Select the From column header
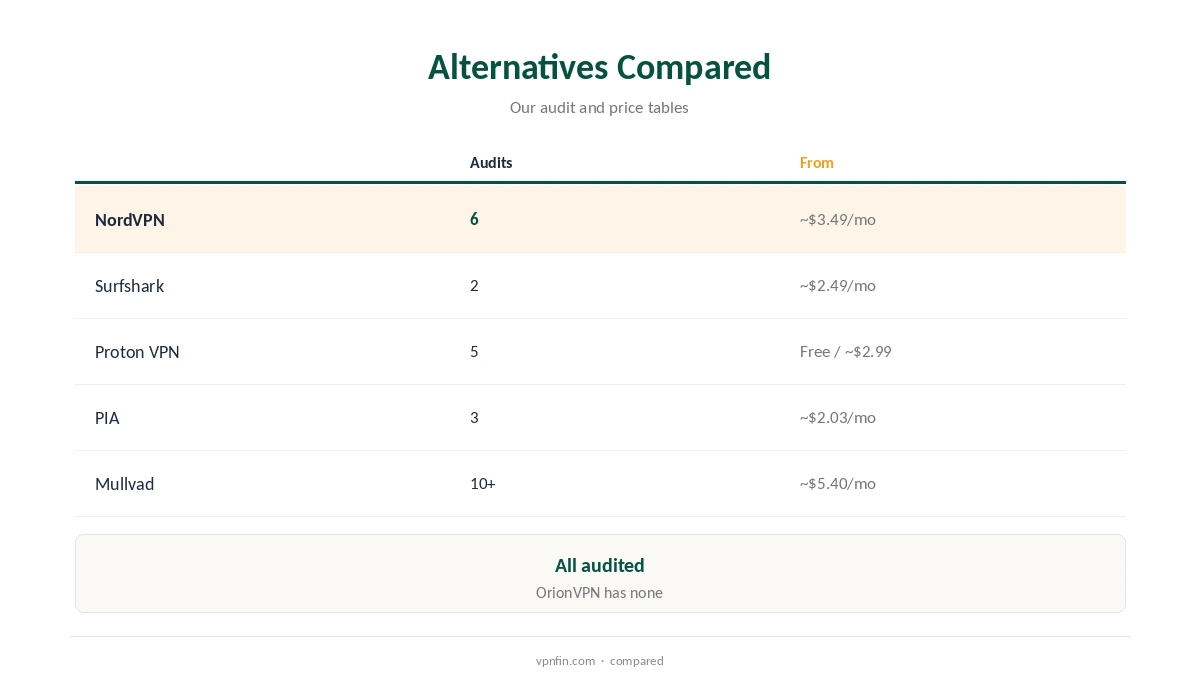 point(817,163)
